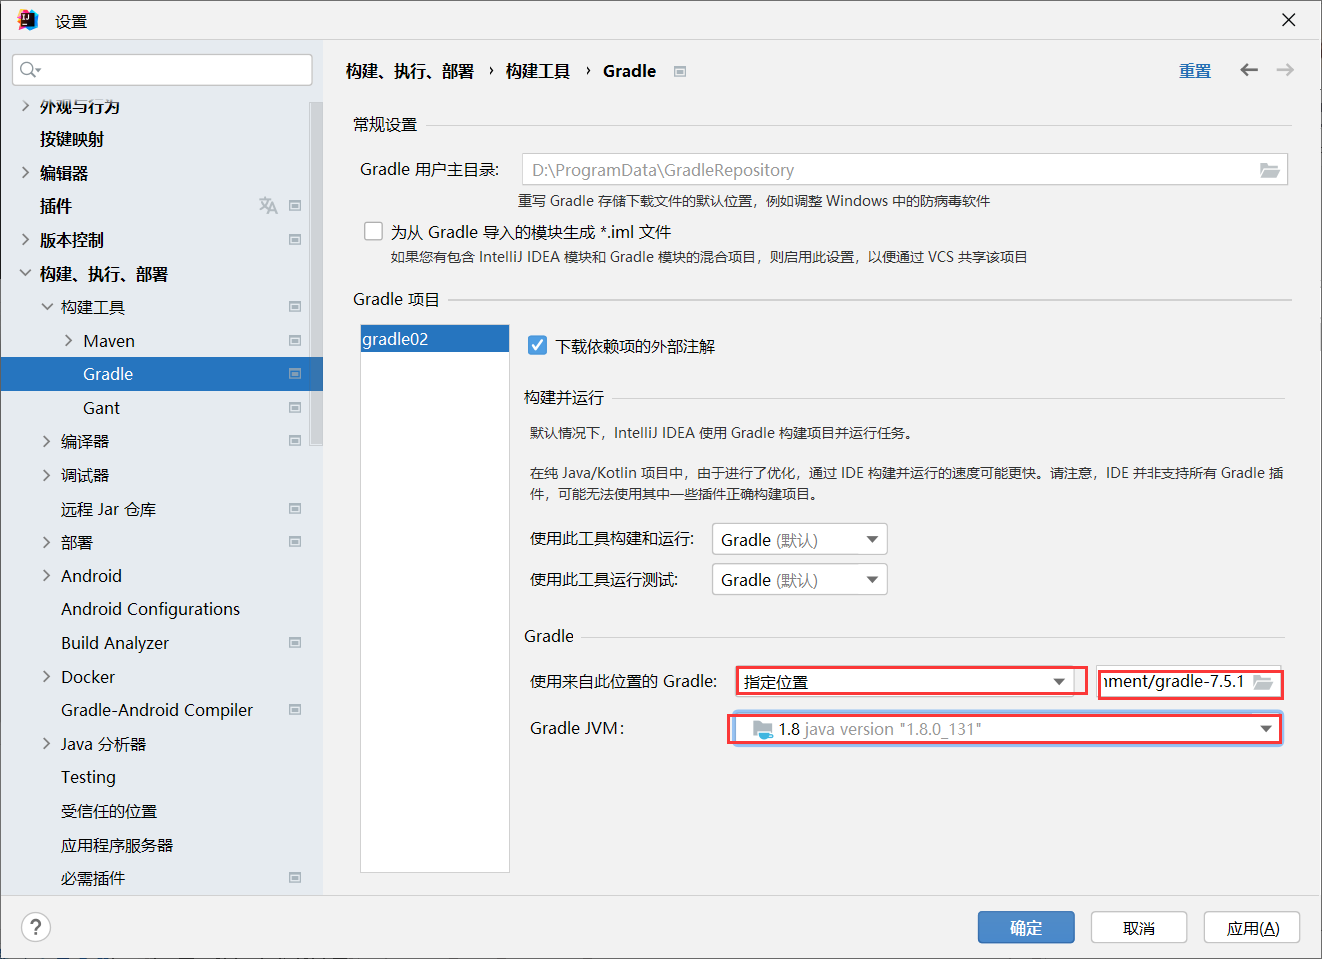Image resolution: width=1322 pixels, height=959 pixels.
Task: Click the project-level icon beside 远程 Jar 仓库
Action: coord(295,508)
